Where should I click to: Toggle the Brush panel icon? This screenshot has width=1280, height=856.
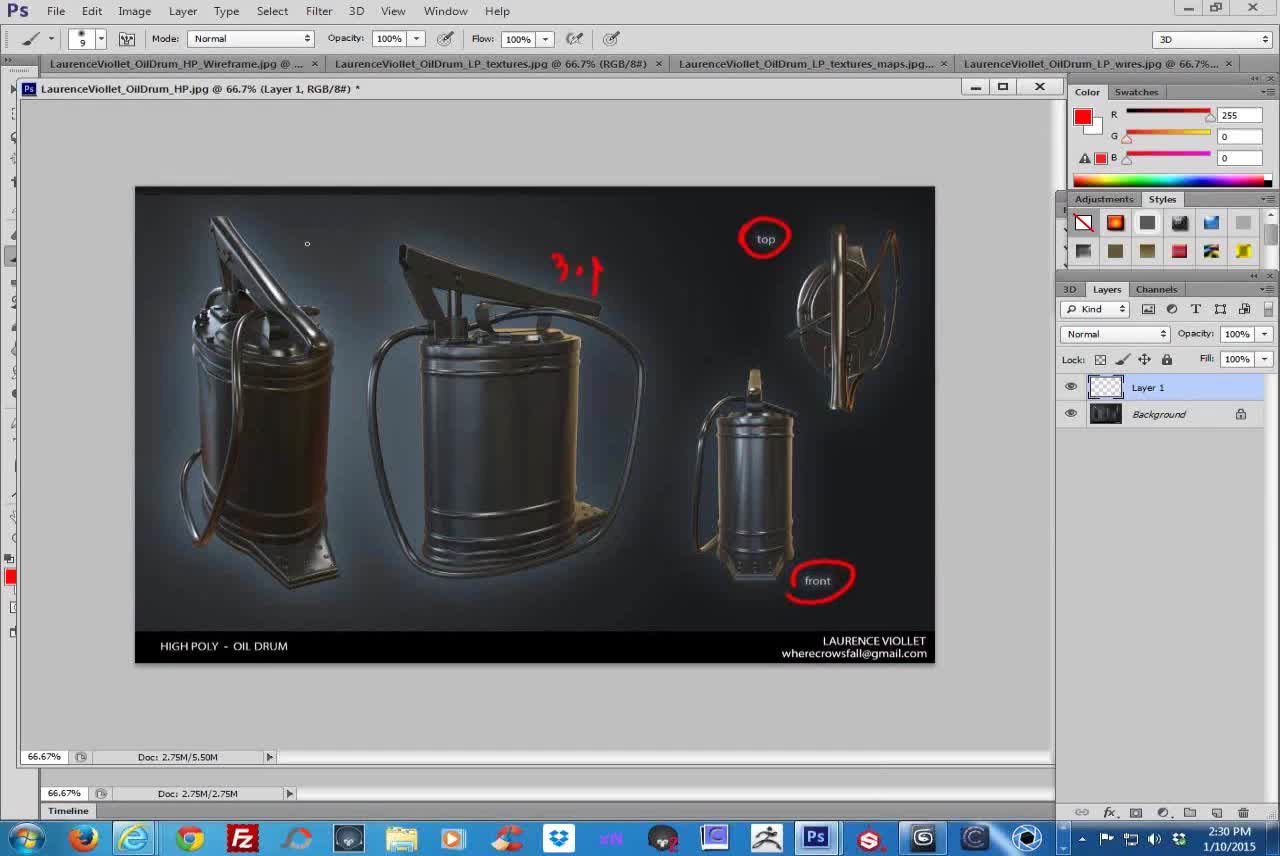coord(127,39)
